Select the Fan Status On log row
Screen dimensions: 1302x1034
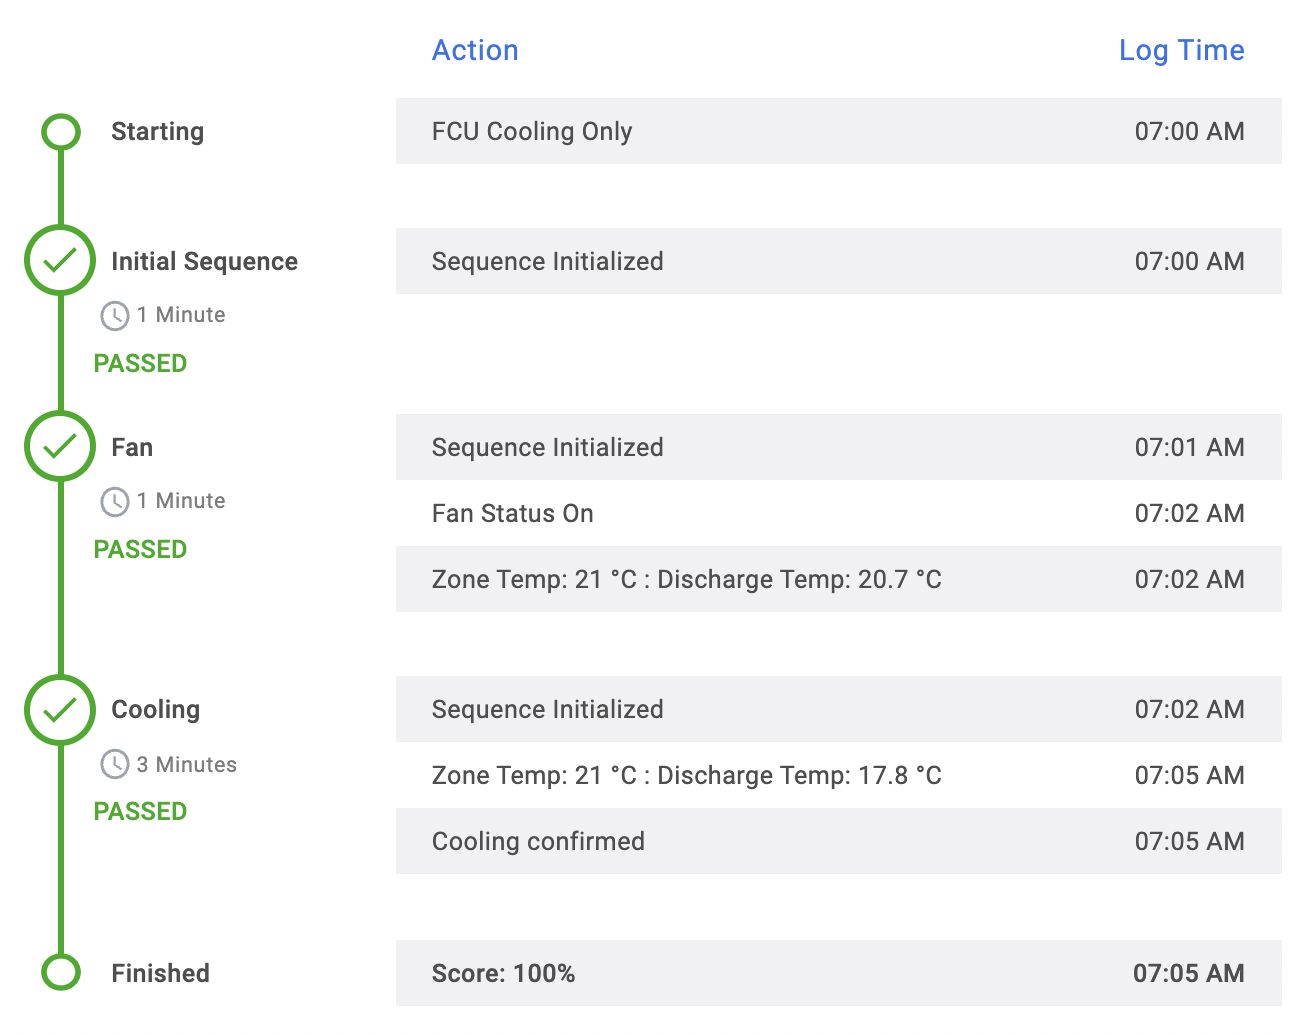coord(838,513)
